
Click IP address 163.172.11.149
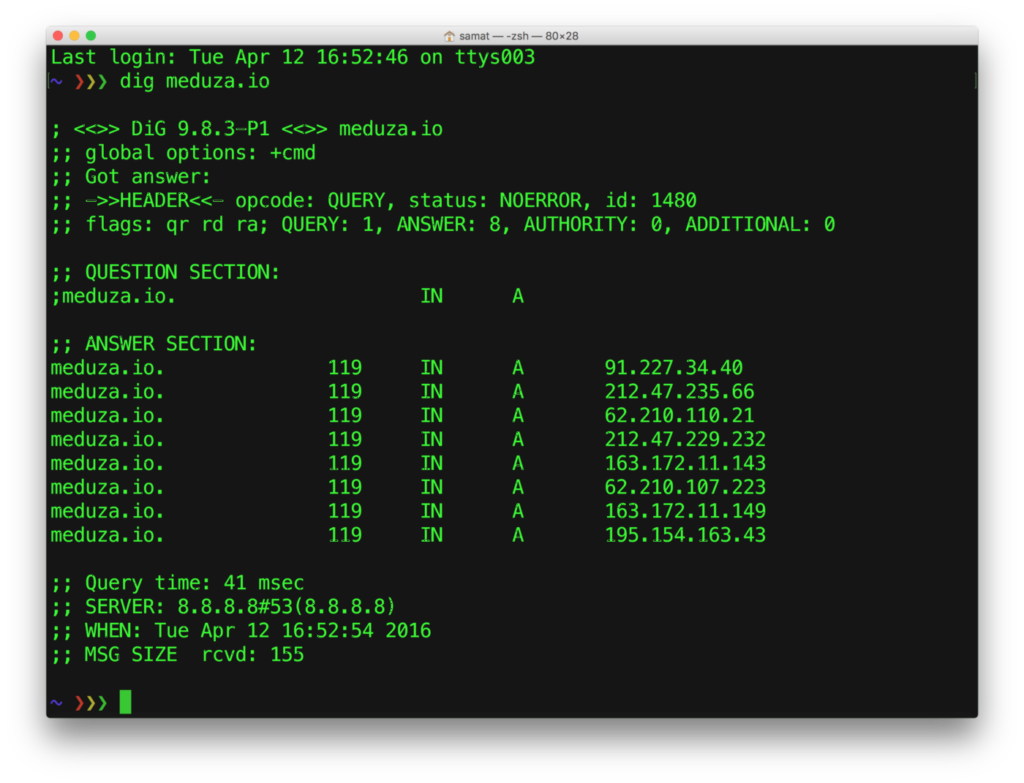[x=686, y=511]
